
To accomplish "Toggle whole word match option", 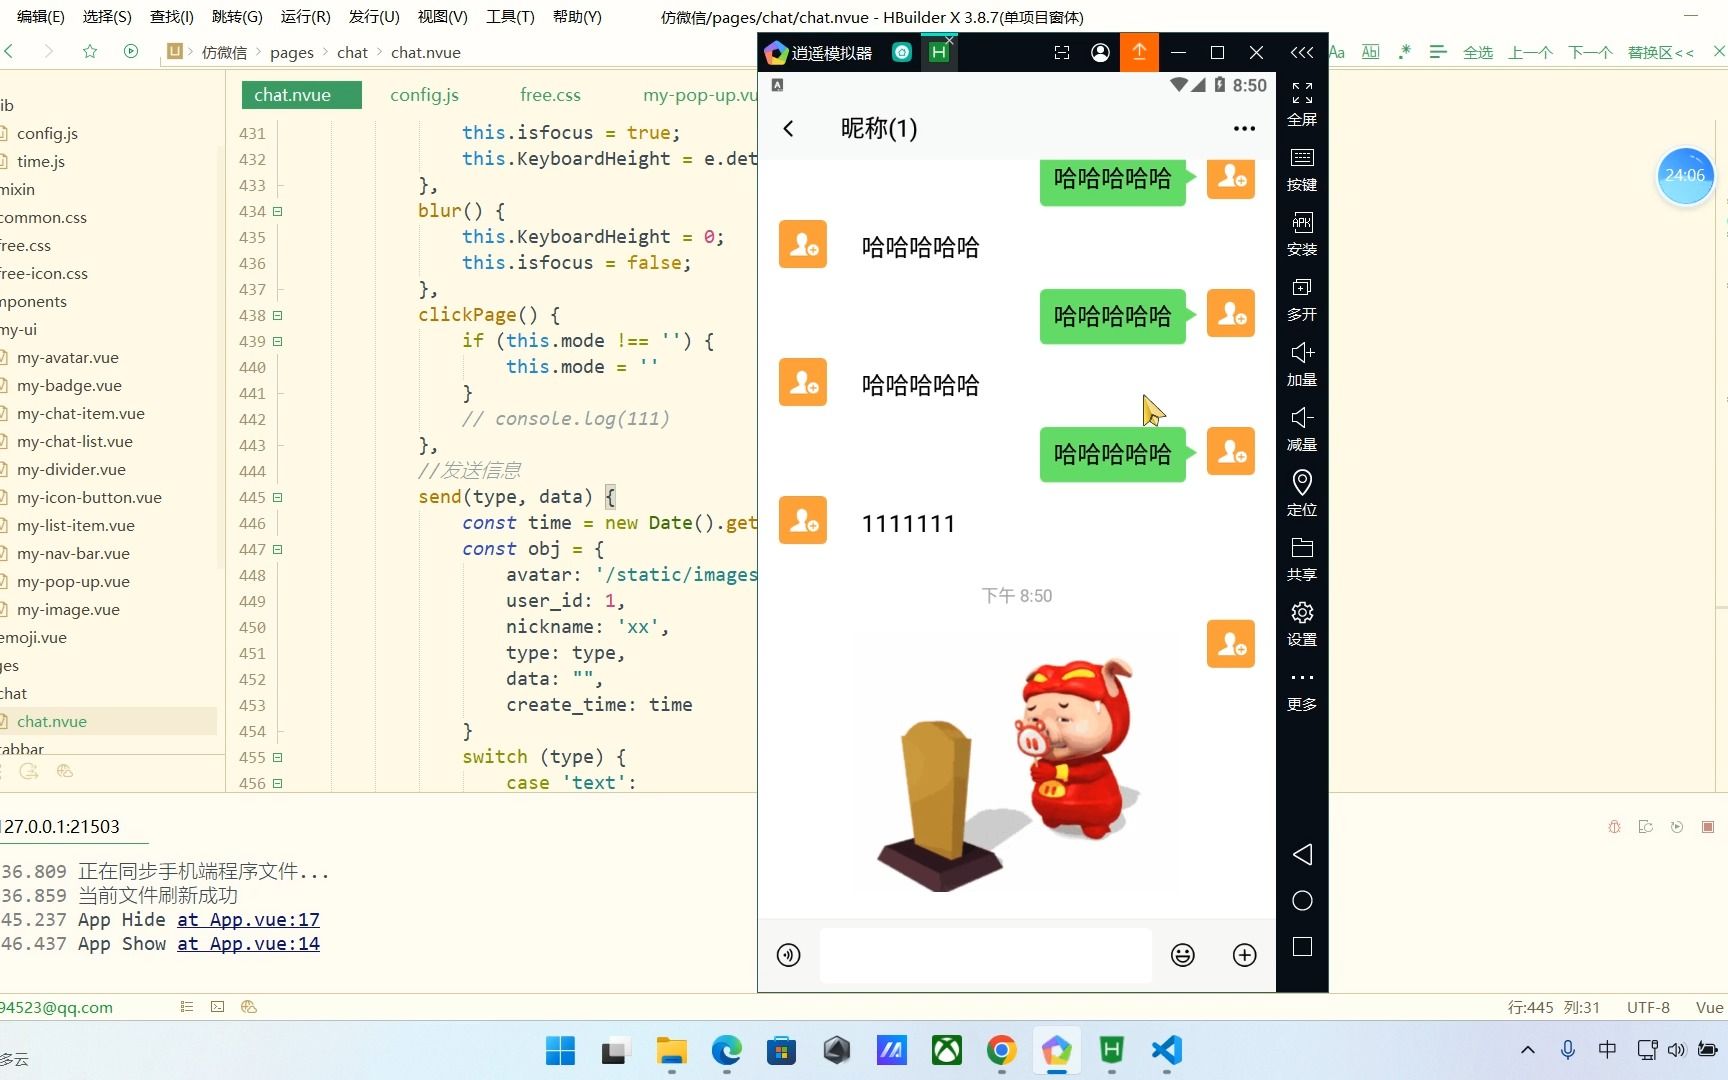I will pyautogui.click(x=1371, y=52).
